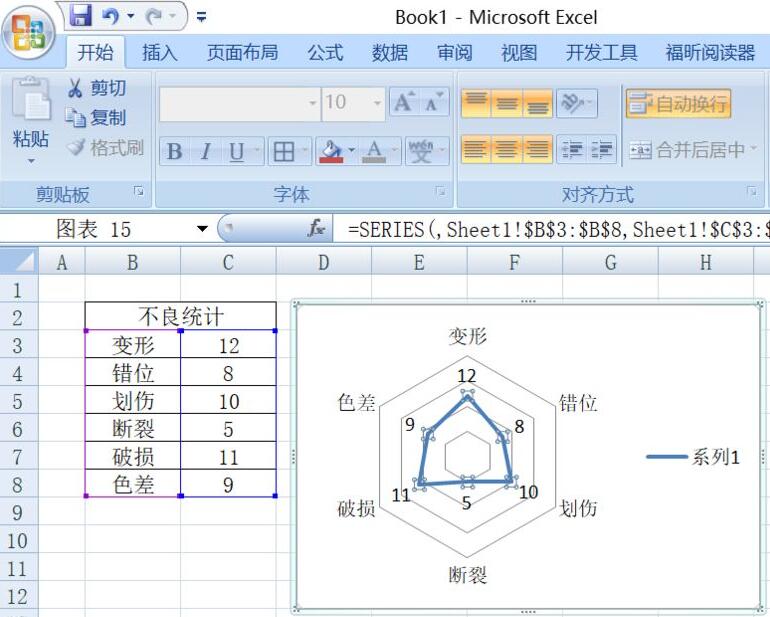The image size is (770, 617).
Task: Click the increase indent icon
Action: (x=602, y=150)
